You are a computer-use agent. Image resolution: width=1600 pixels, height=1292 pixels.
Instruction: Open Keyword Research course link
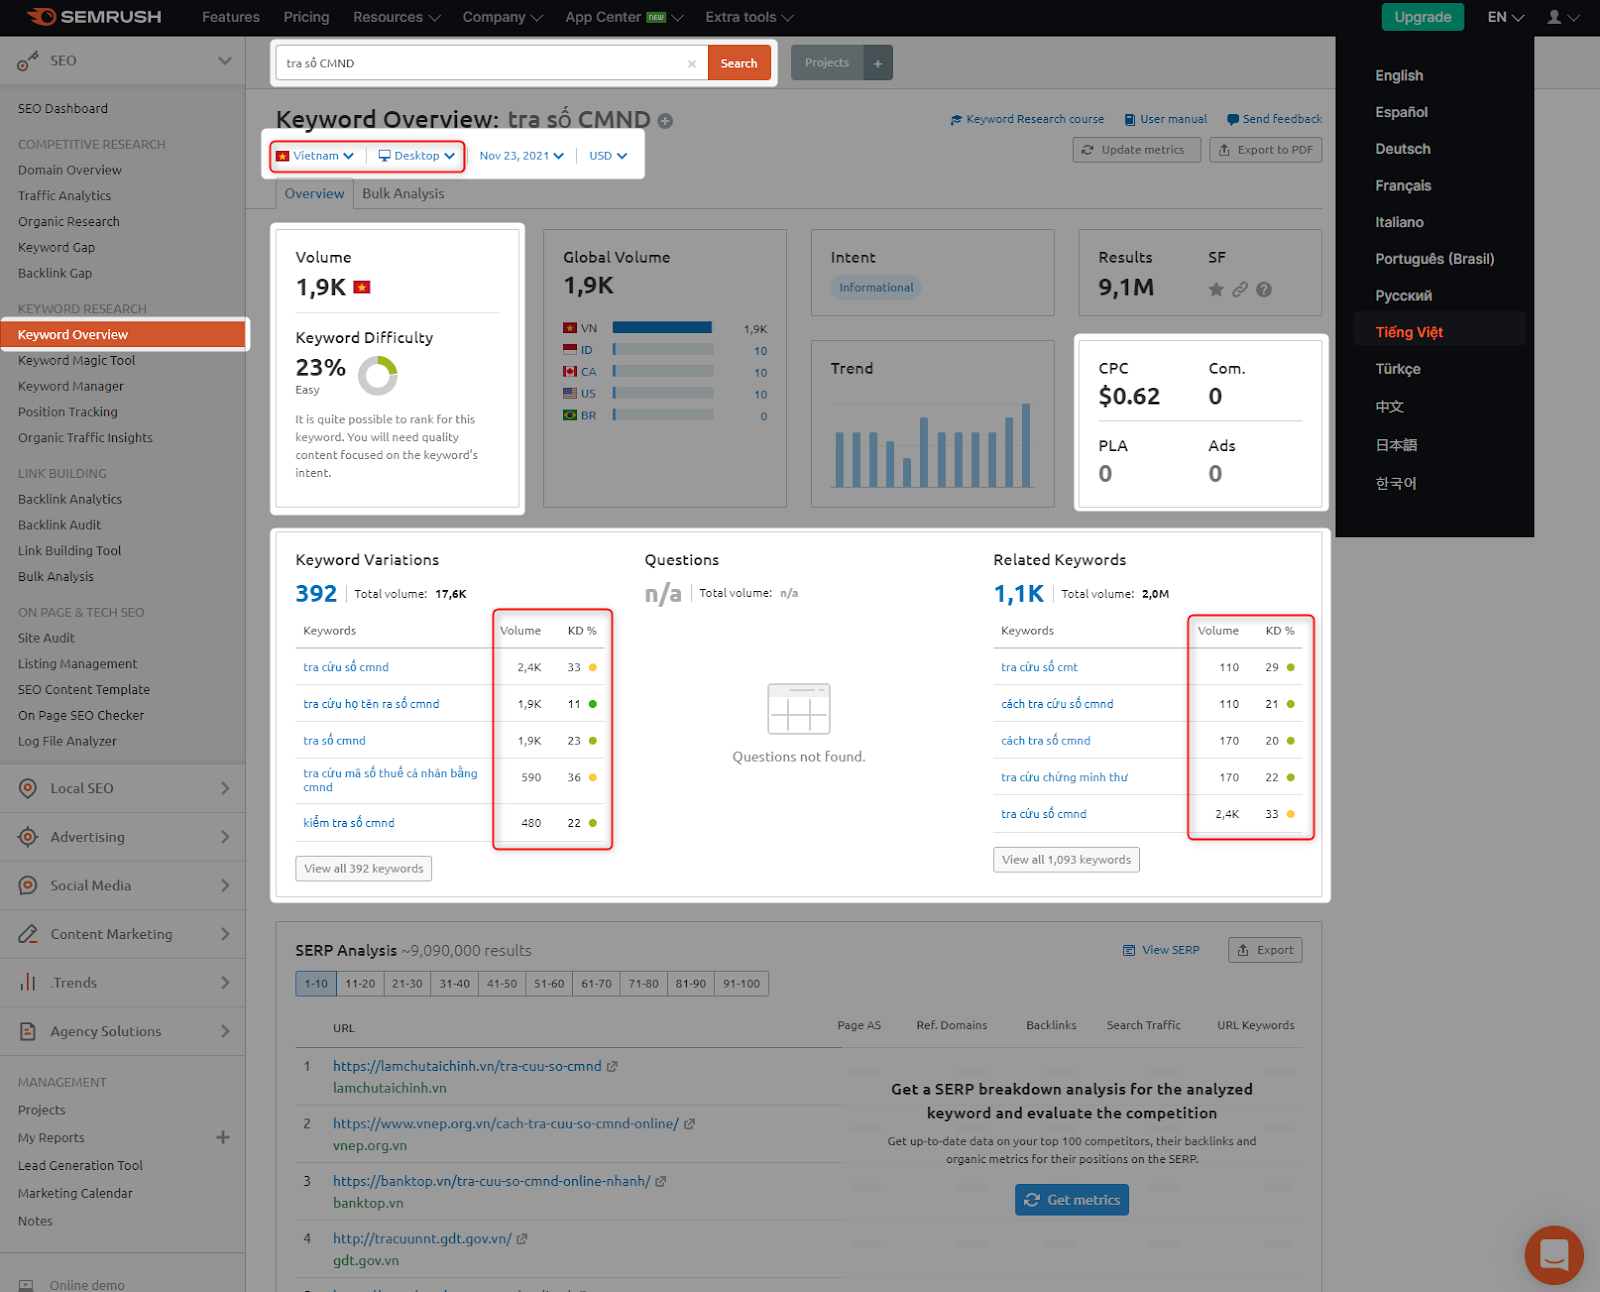[x=1027, y=119]
